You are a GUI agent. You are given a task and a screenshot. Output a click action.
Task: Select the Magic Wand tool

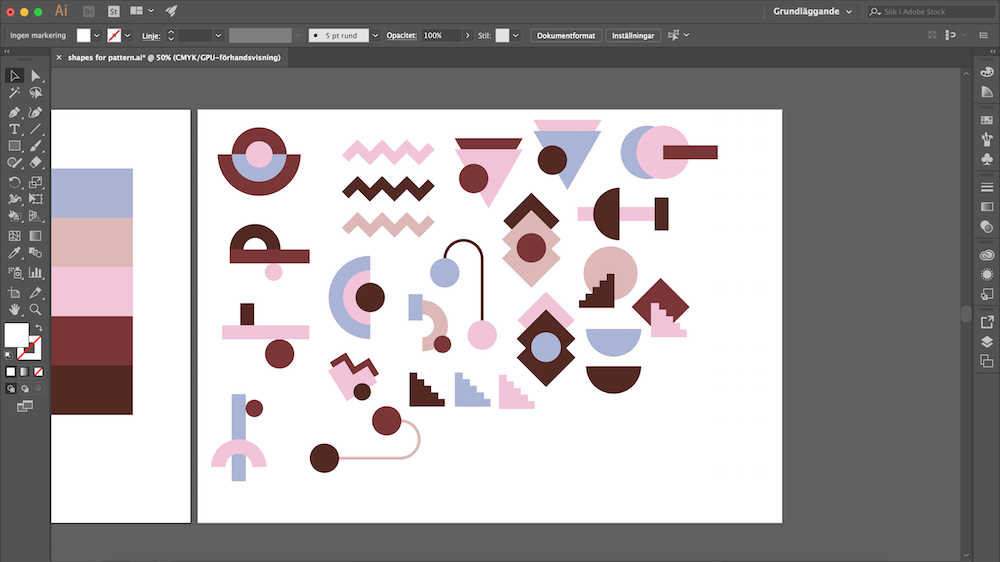[14, 93]
